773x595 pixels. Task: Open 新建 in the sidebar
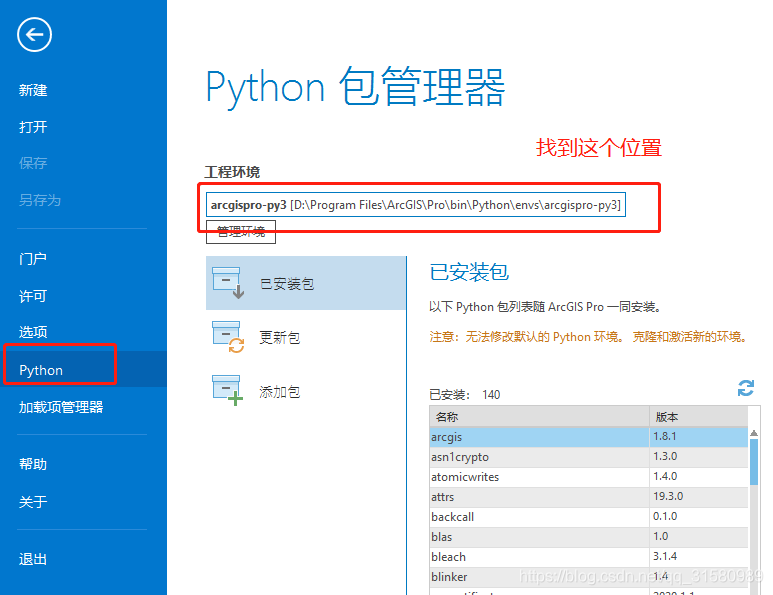coord(33,90)
